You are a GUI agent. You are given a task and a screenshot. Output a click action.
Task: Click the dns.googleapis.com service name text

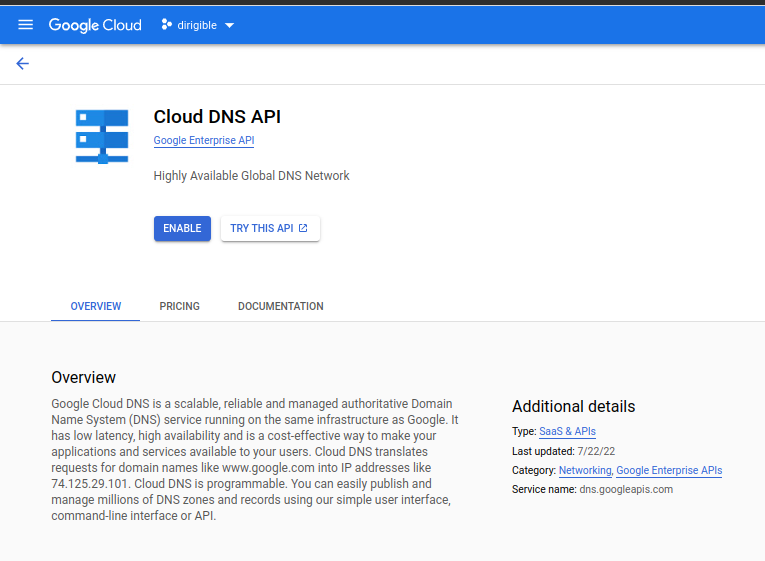[x=626, y=489]
